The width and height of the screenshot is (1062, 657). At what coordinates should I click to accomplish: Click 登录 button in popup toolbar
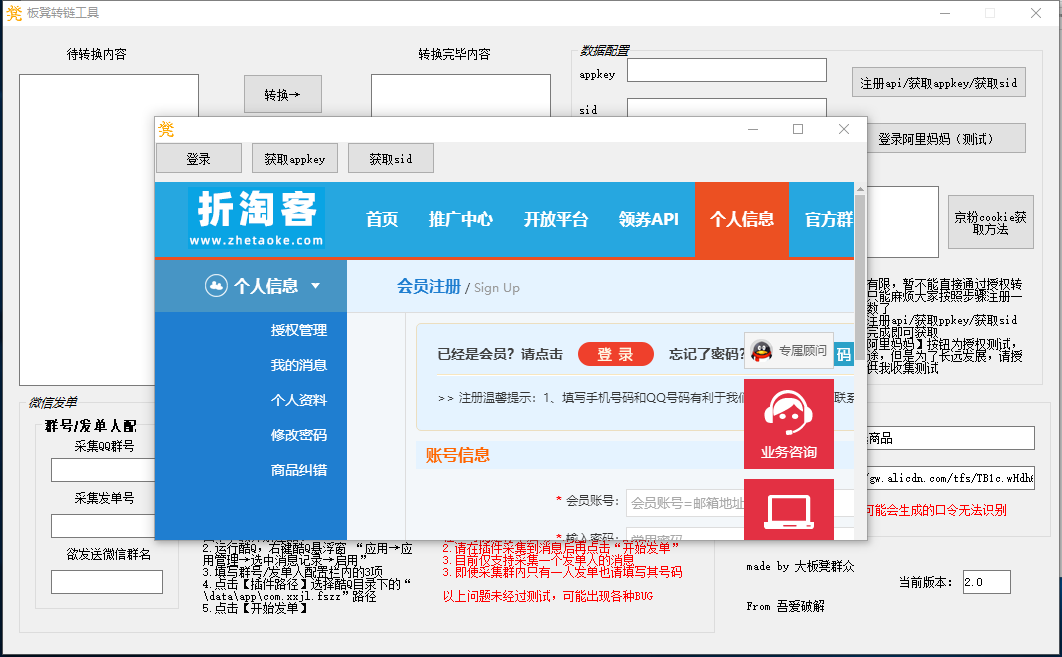pos(198,158)
